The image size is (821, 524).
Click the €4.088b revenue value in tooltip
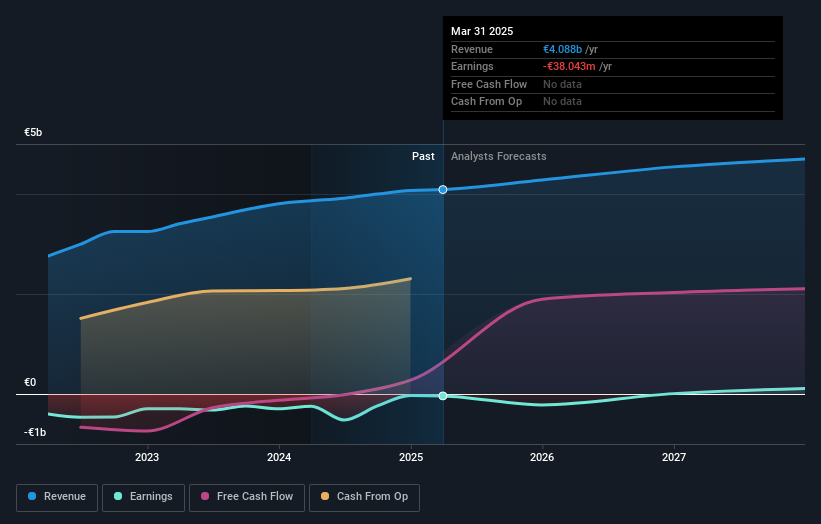(562, 49)
